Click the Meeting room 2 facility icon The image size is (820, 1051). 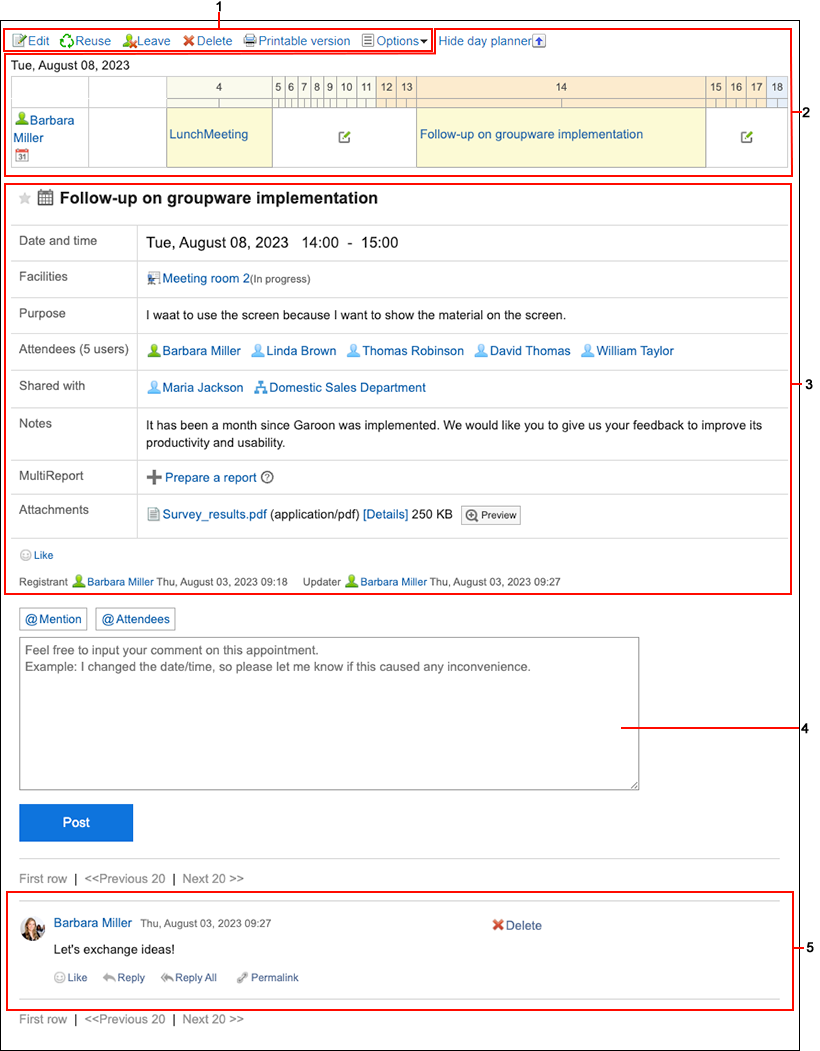tap(154, 279)
